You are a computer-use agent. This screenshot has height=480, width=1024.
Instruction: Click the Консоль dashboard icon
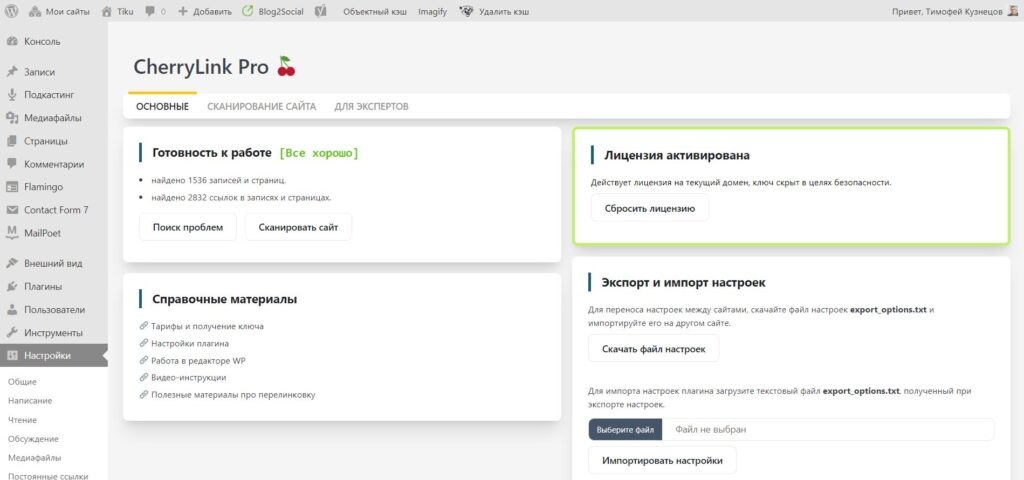point(12,41)
